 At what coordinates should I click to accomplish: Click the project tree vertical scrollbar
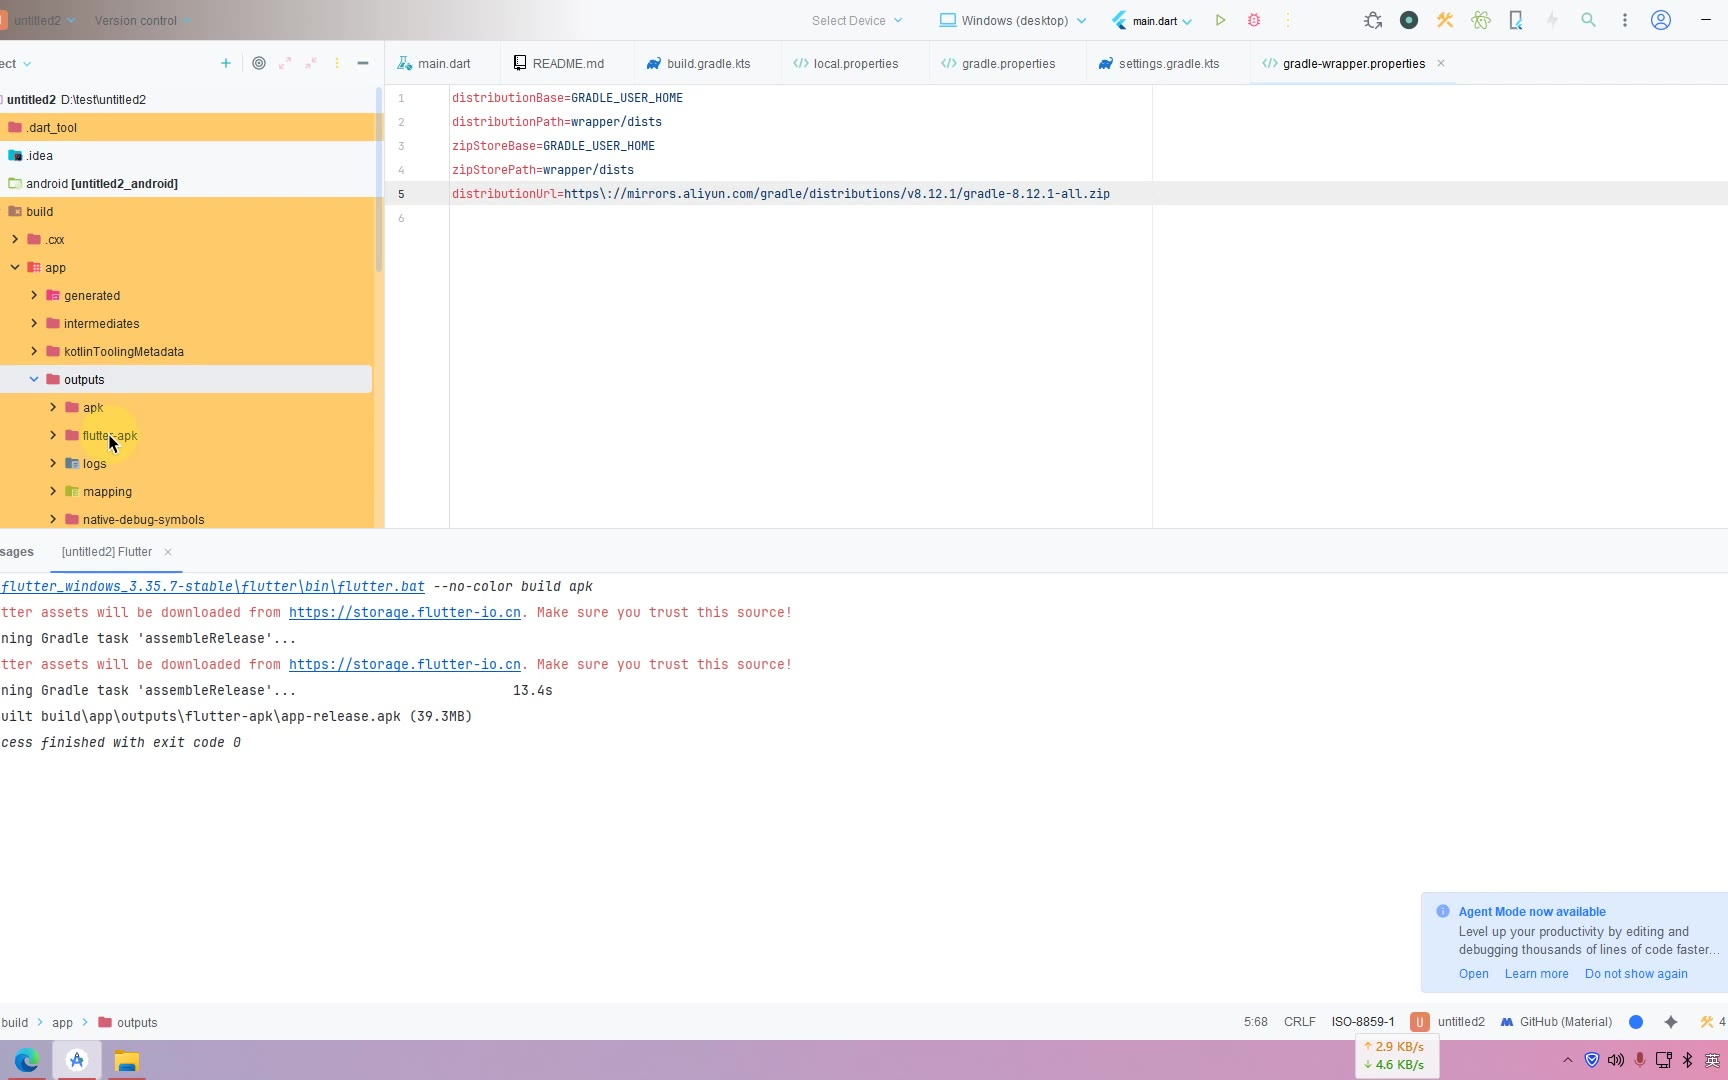[379, 180]
